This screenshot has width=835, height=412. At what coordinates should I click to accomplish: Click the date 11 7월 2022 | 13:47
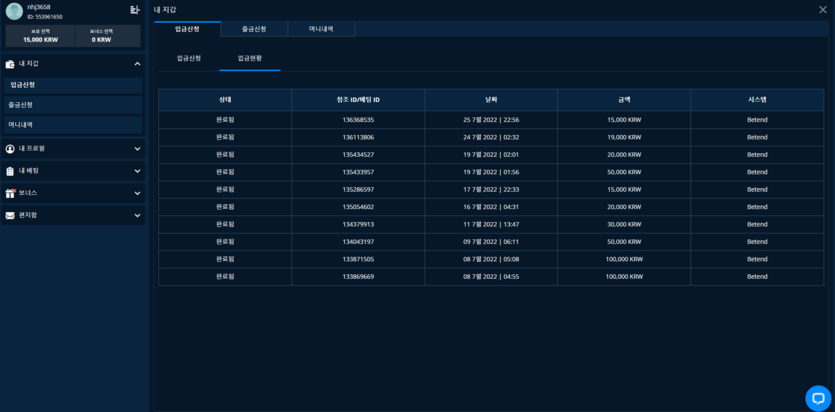point(491,224)
